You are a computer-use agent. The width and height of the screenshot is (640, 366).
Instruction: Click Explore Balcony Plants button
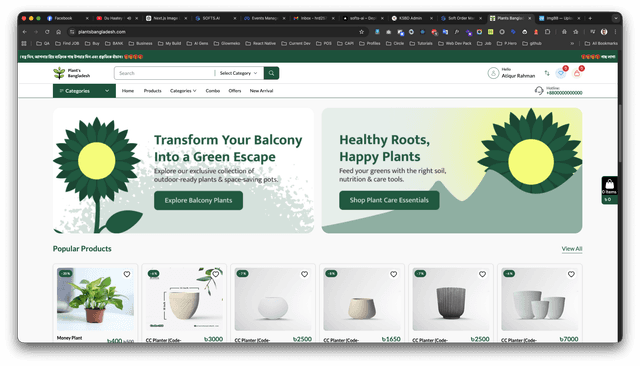pos(198,200)
